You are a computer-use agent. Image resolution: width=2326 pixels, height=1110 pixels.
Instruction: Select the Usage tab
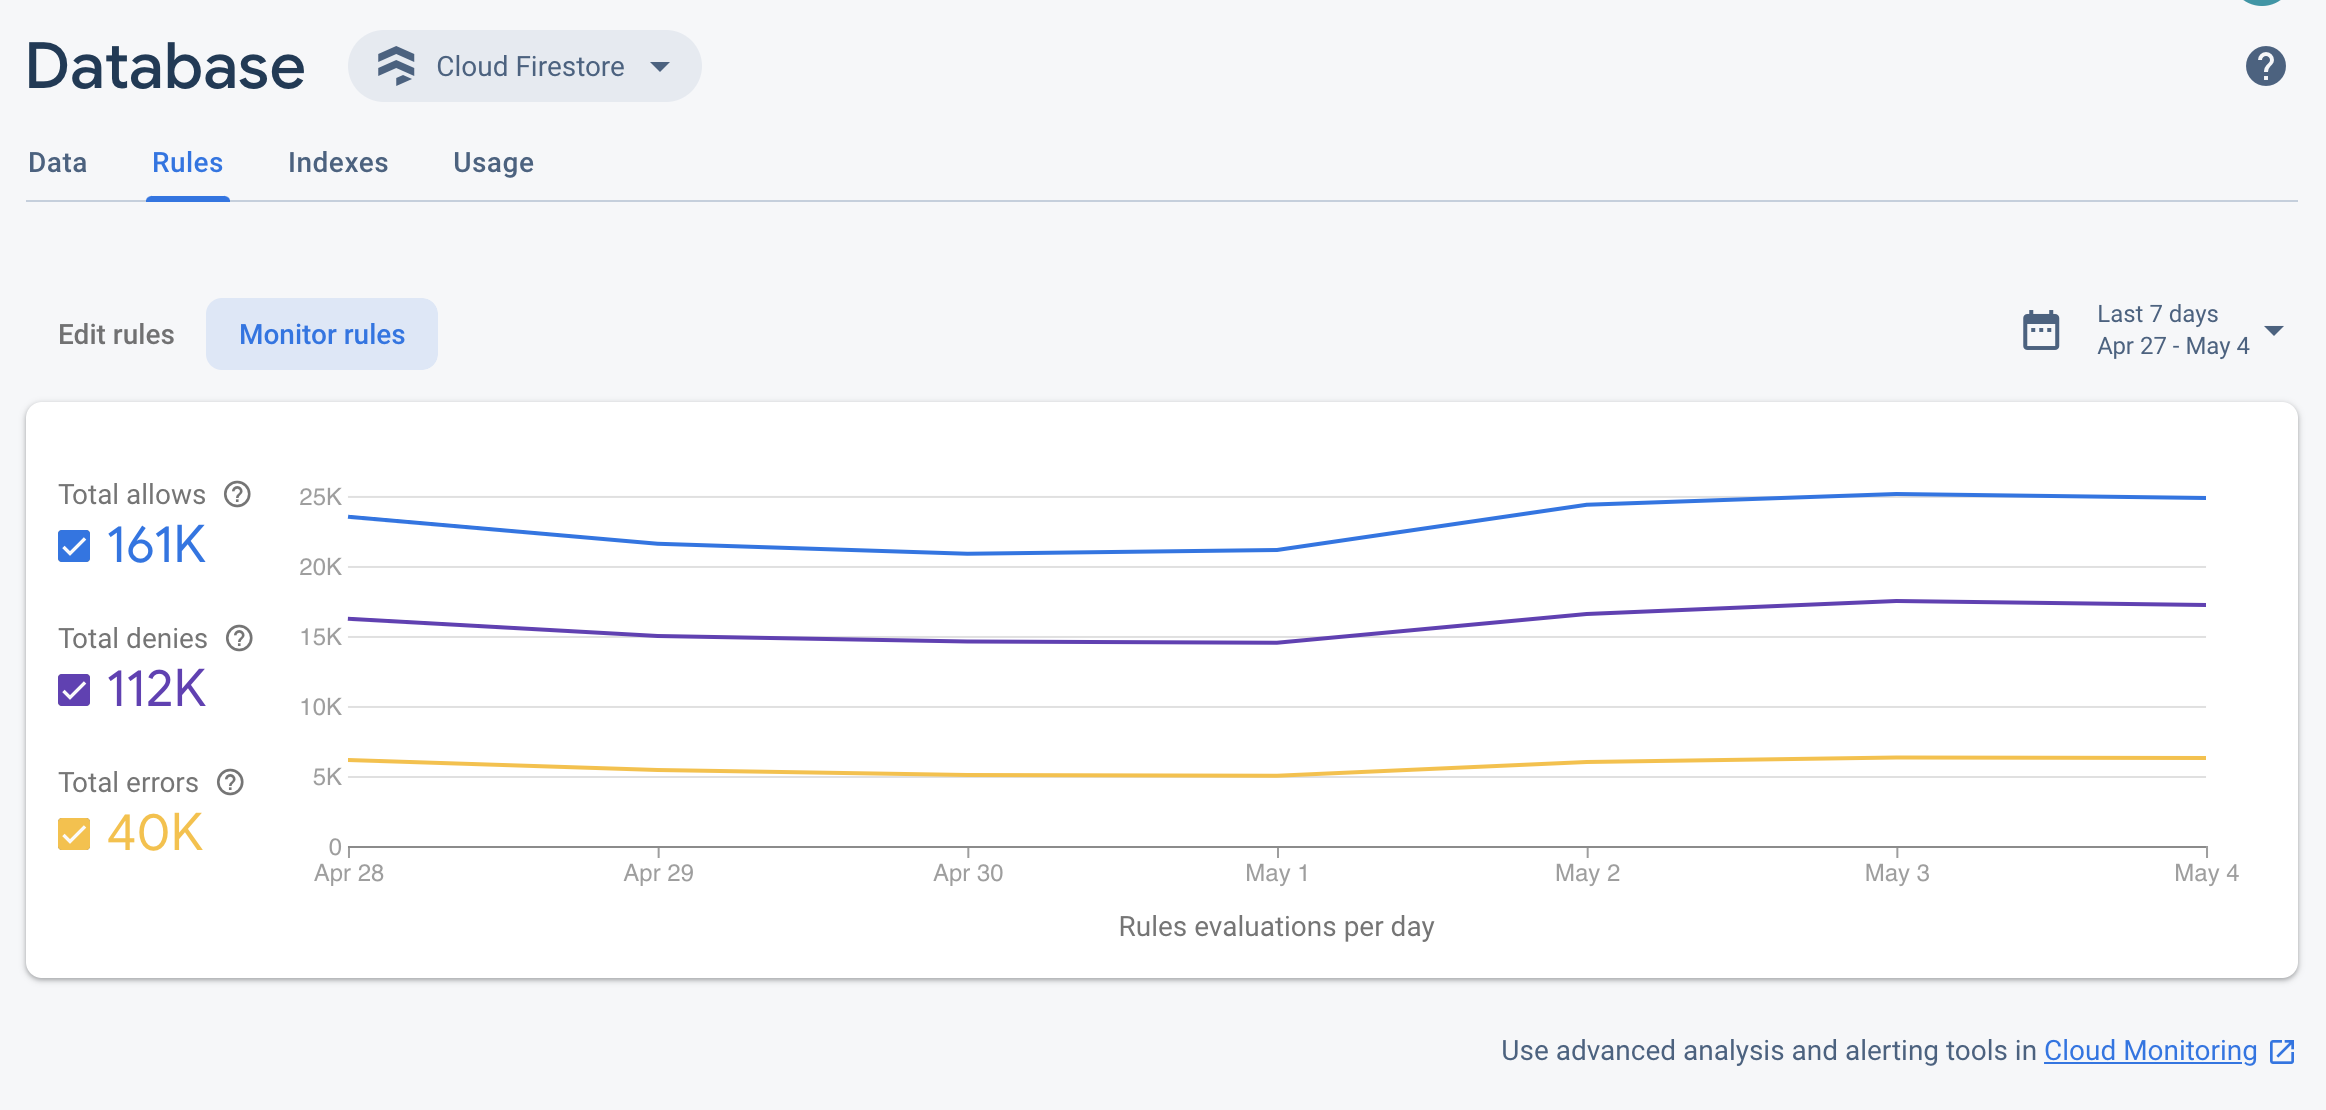tap(494, 162)
